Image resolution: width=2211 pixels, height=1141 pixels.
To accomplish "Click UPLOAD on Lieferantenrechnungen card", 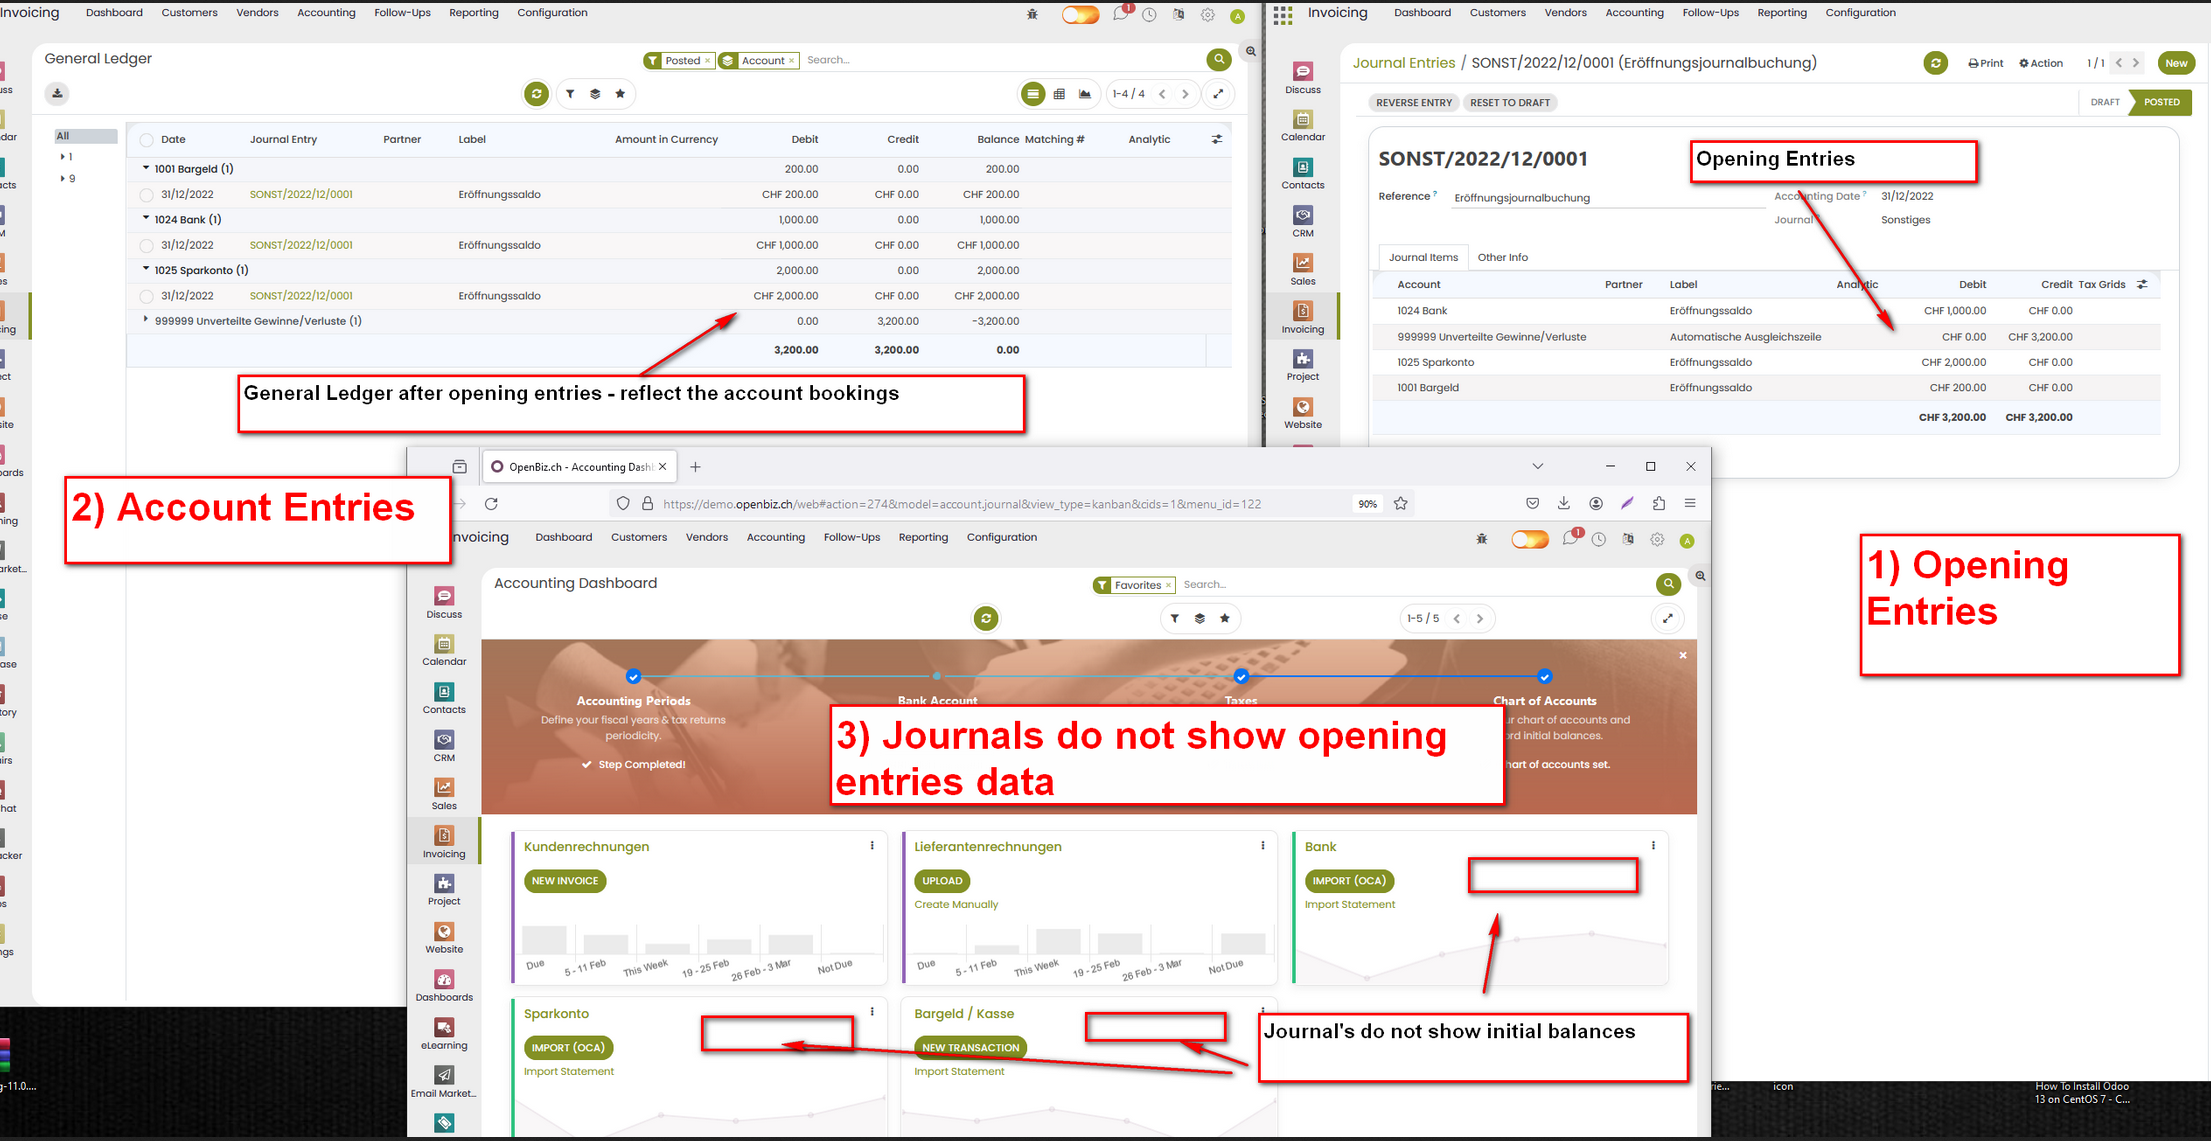I will tap(942, 882).
